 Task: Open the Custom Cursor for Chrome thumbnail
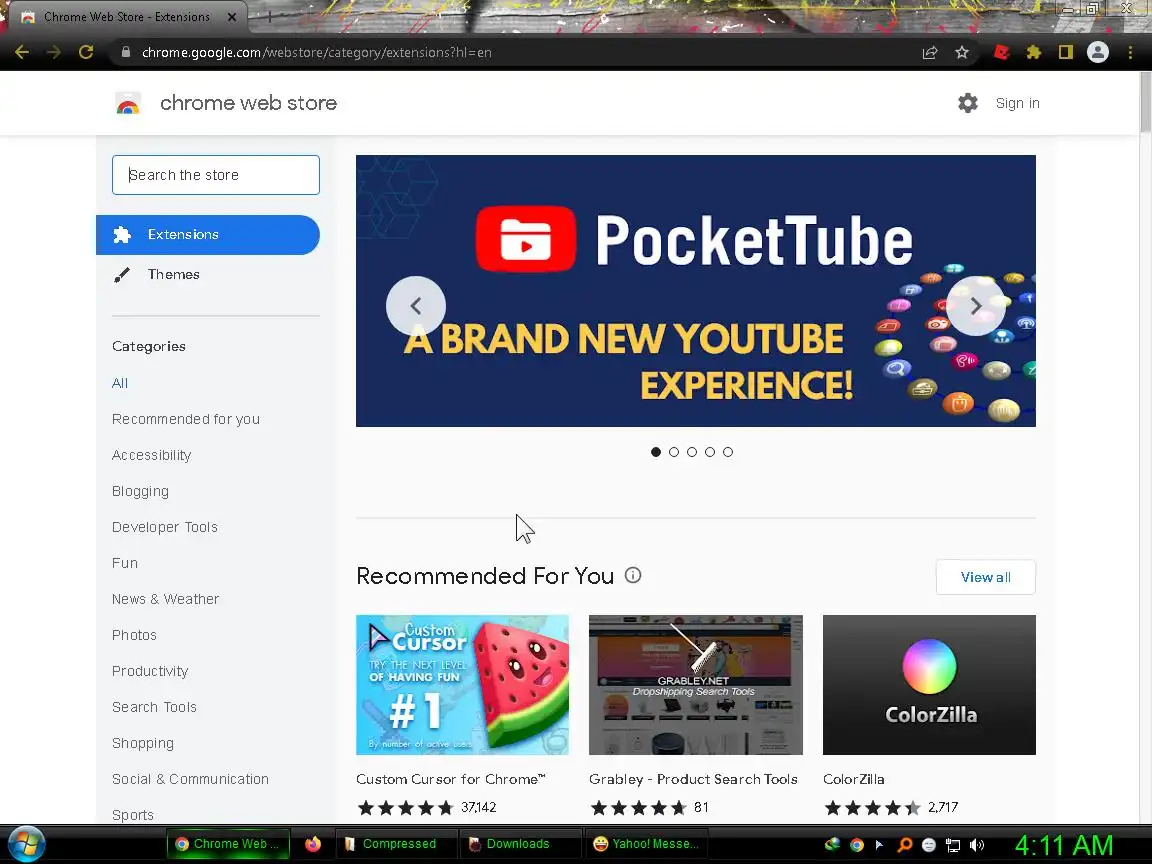[x=462, y=685]
